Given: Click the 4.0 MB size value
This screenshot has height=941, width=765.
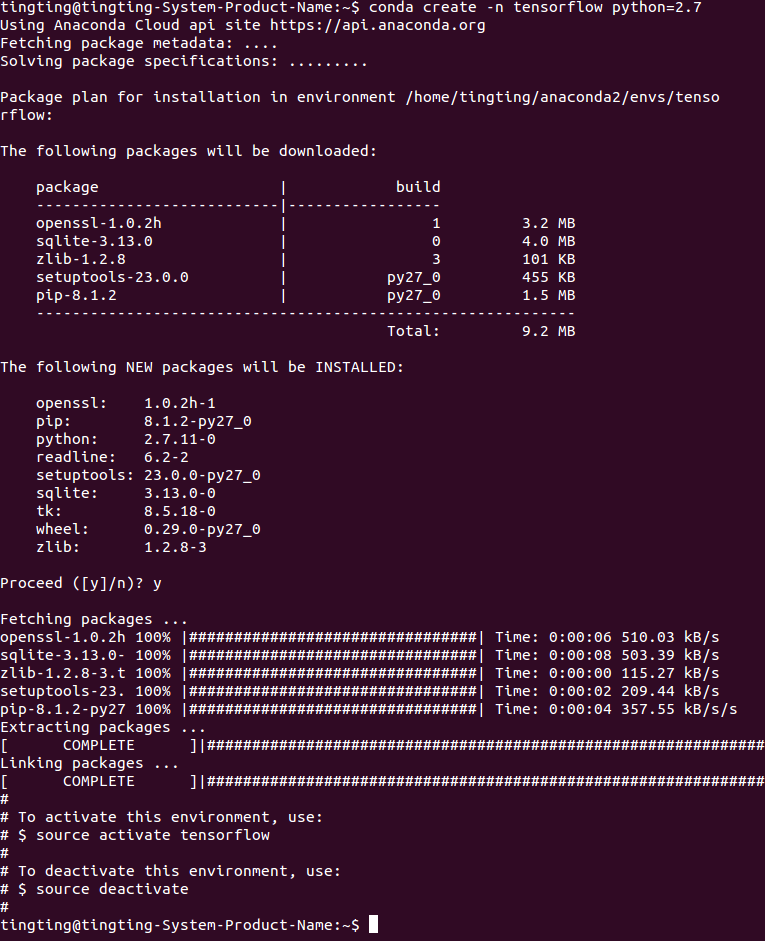Looking at the screenshot, I should click(x=548, y=242).
